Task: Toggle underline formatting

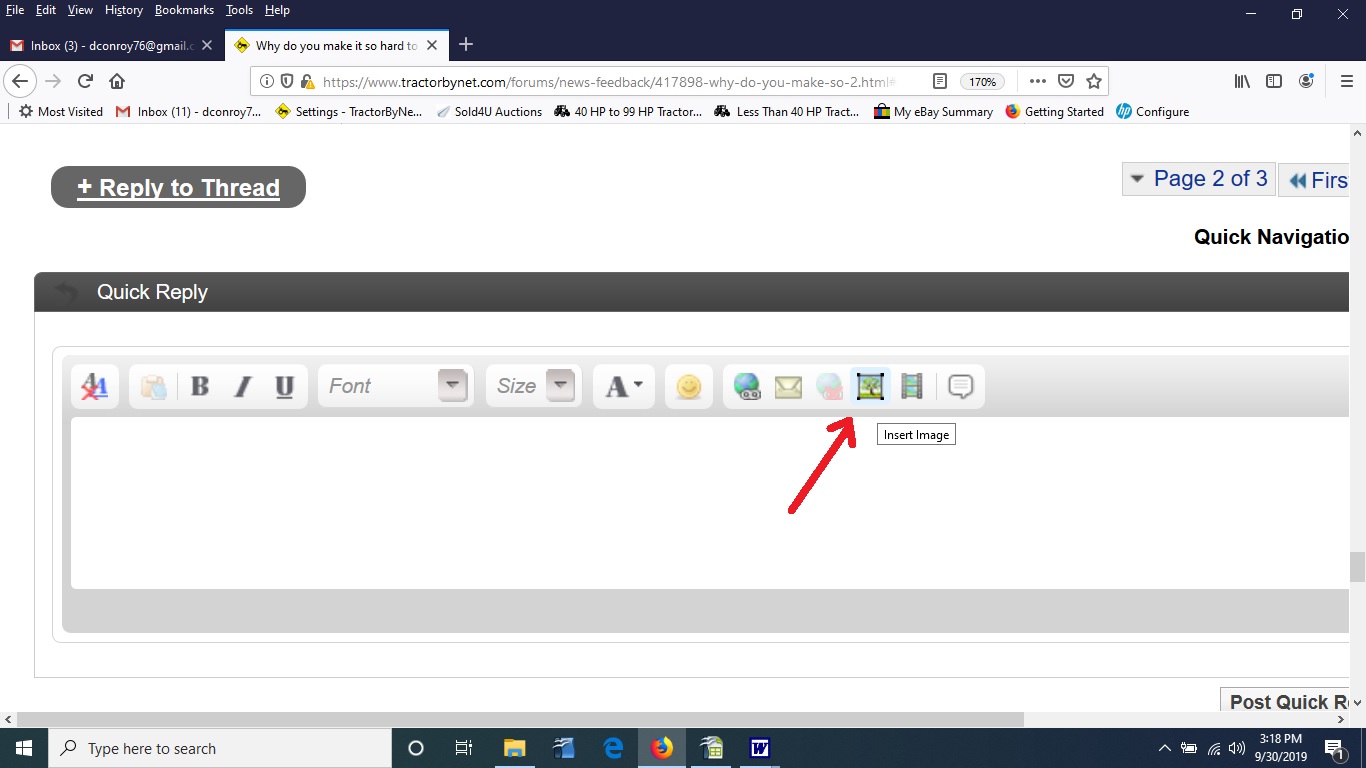Action: pyautogui.click(x=284, y=386)
